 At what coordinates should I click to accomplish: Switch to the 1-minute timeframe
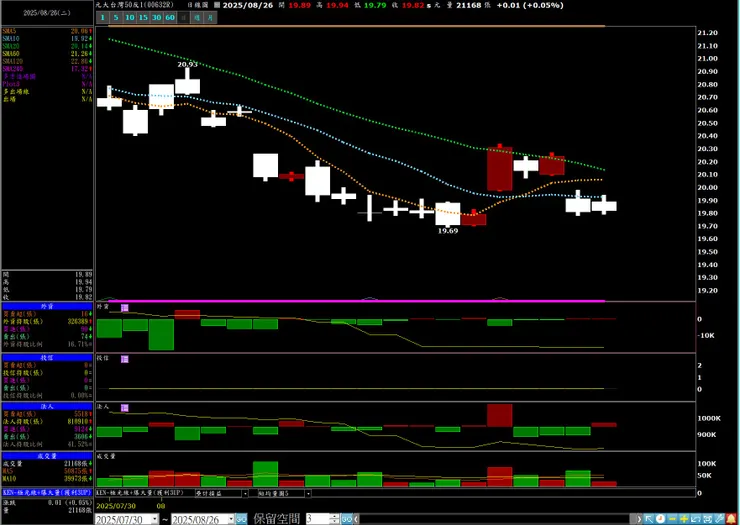point(102,17)
